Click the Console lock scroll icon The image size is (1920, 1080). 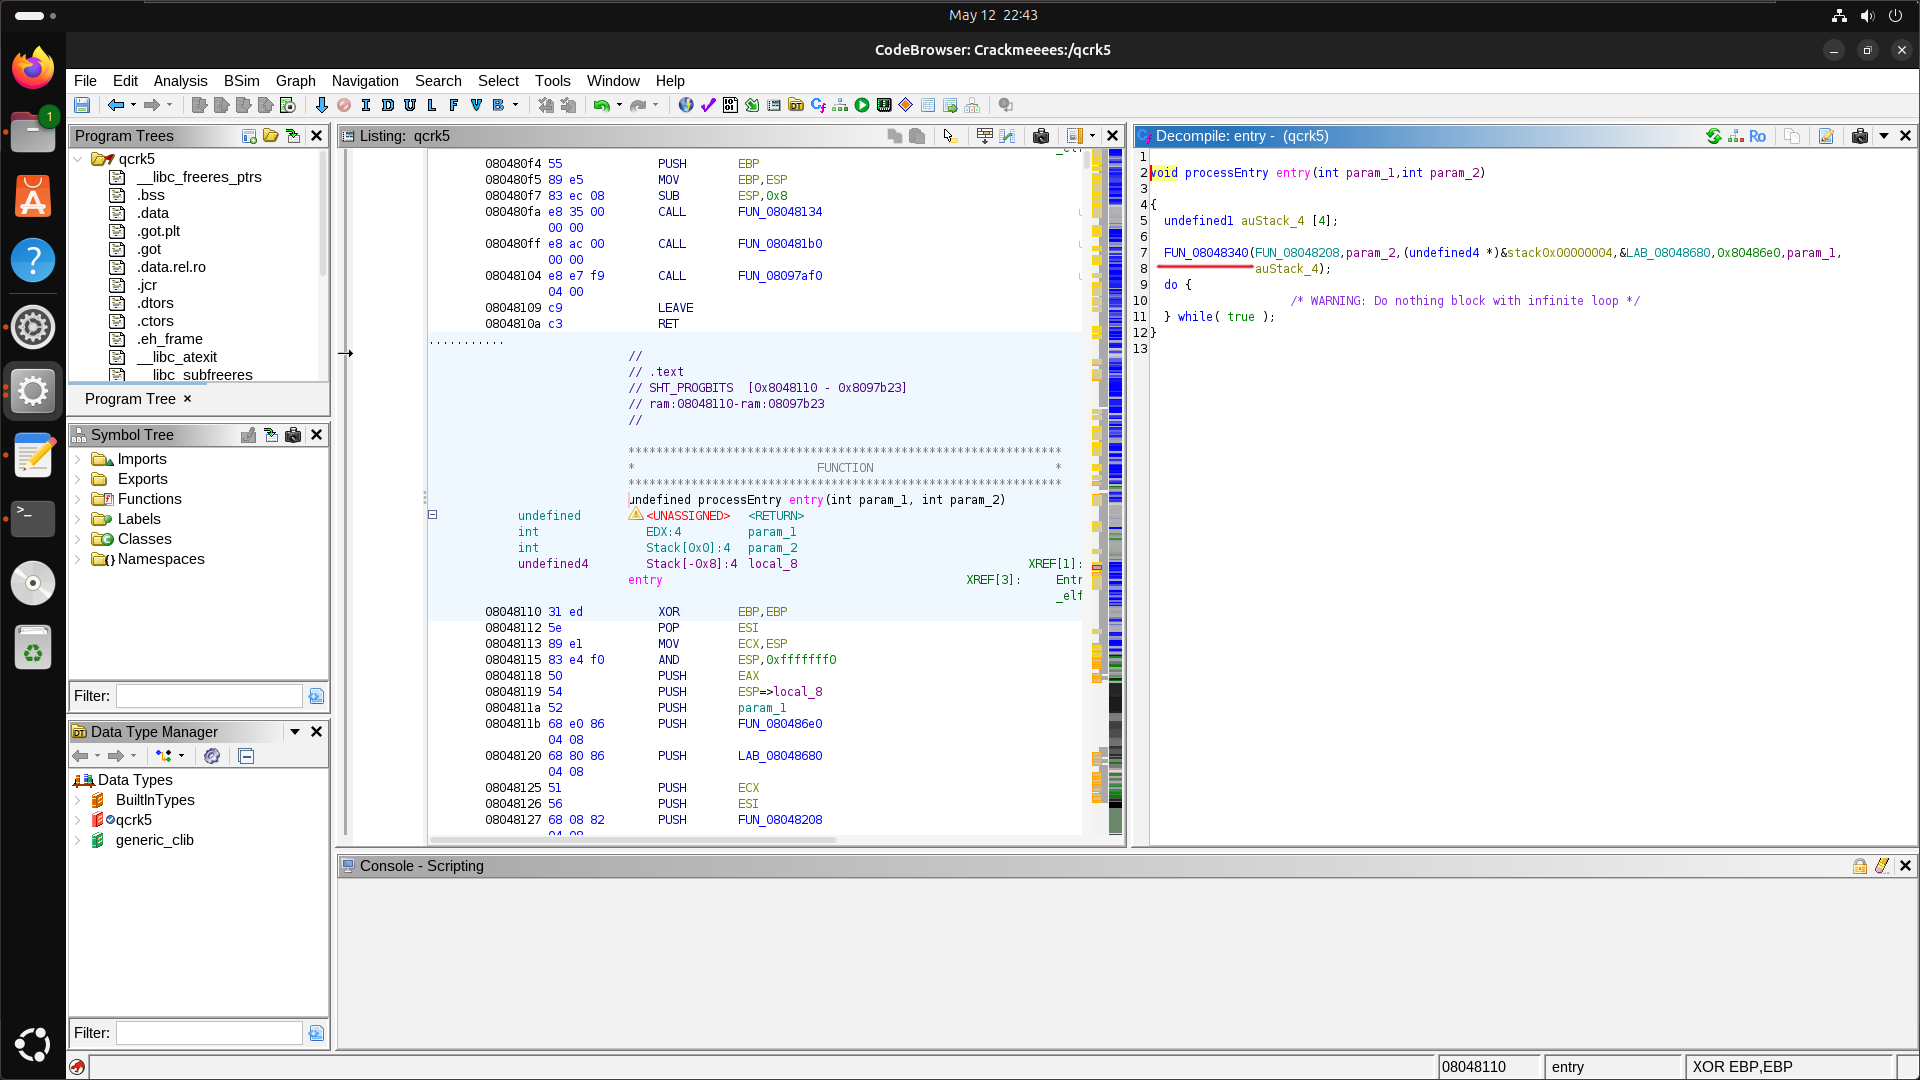point(1860,866)
